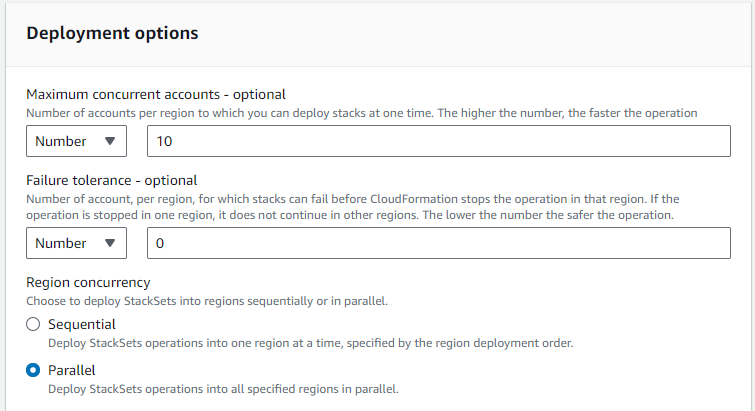Click the Maximum concurrent accounts dropdown arrow
This screenshot has height=411, width=755.
(109, 141)
